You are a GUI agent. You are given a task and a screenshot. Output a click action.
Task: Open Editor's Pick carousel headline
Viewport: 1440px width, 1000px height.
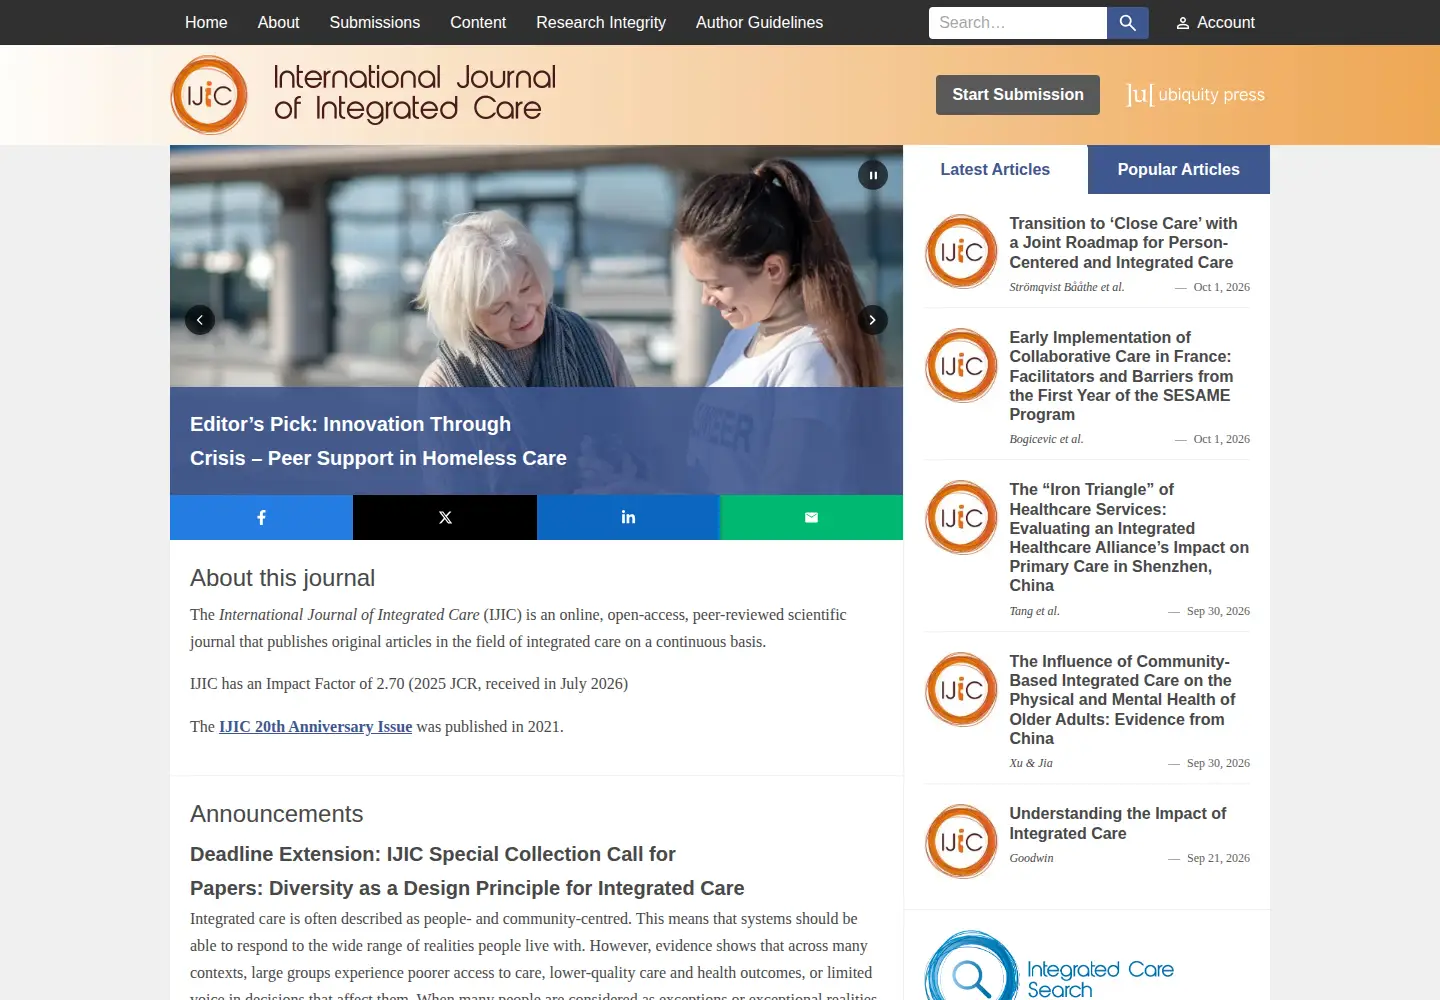[378, 441]
